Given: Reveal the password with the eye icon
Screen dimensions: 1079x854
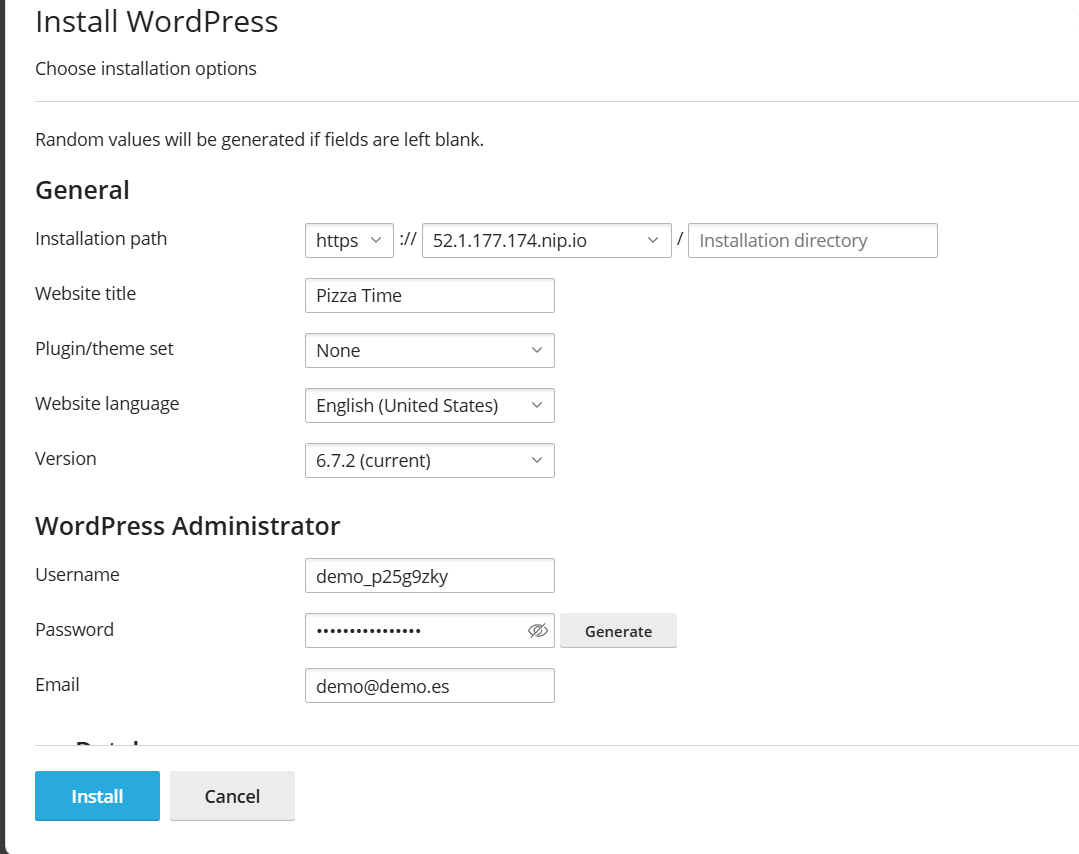Looking at the screenshot, I should pos(538,631).
